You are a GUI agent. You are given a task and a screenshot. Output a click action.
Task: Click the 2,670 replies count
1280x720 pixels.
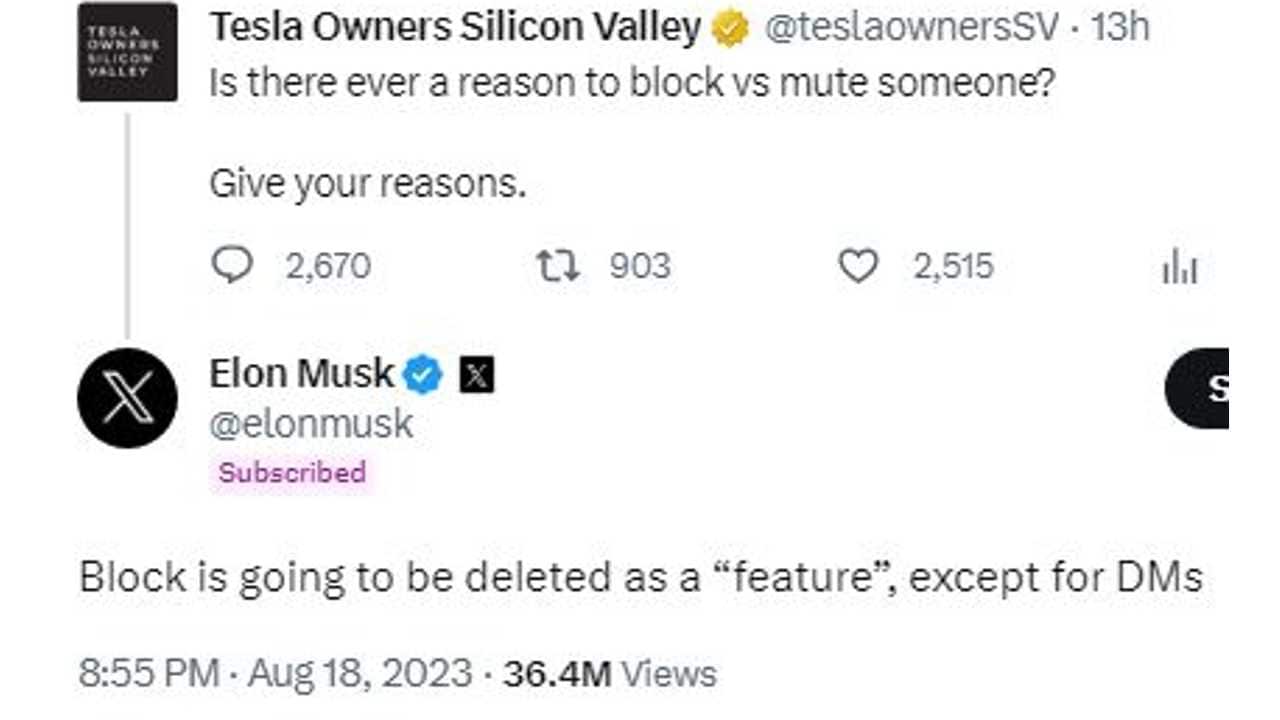328,266
